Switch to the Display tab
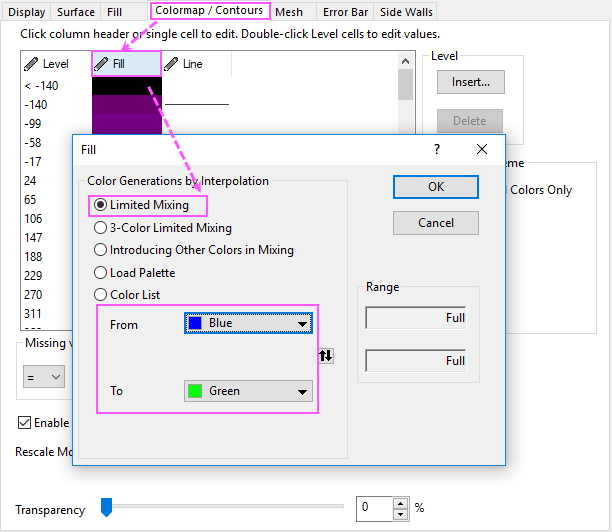The image size is (612, 532). tap(27, 12)
